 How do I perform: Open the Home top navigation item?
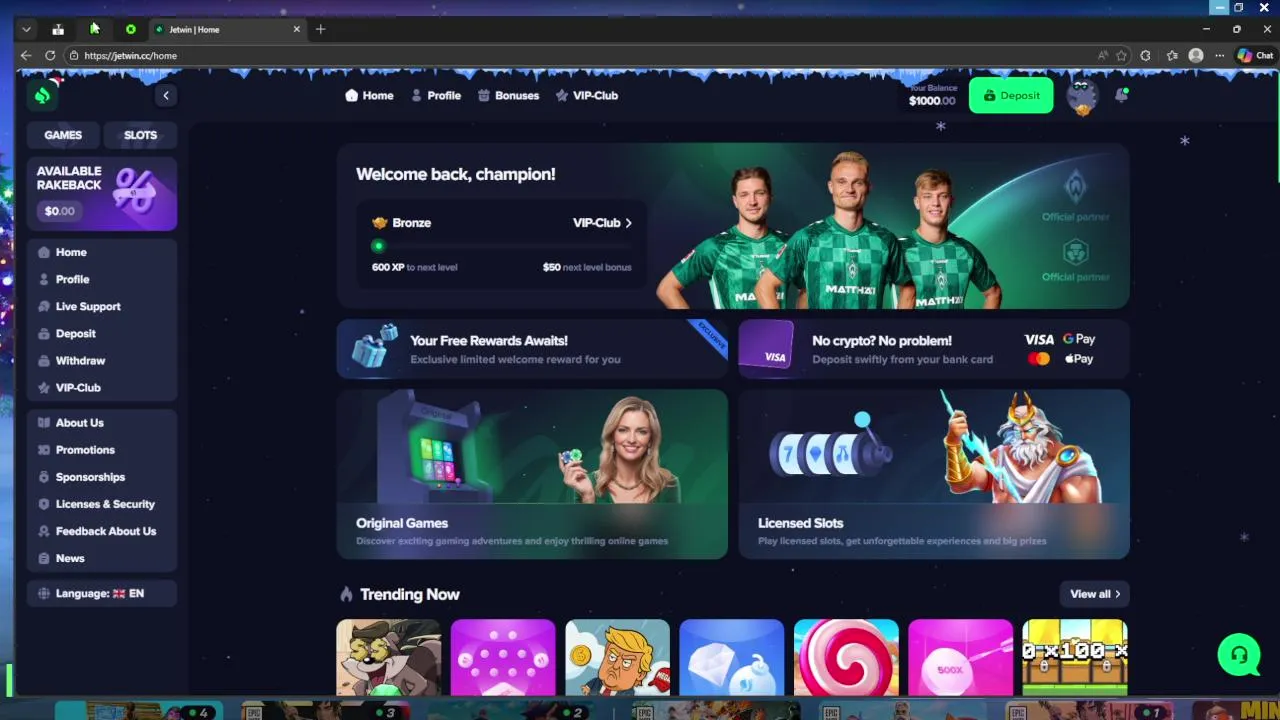tap(369, 95)
